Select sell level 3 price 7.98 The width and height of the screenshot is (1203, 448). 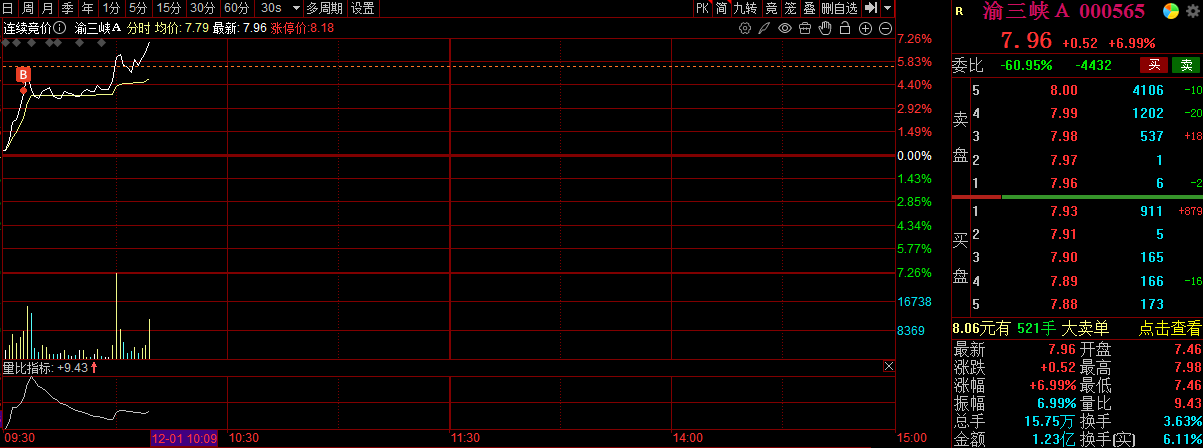(x=1063, y=137)
